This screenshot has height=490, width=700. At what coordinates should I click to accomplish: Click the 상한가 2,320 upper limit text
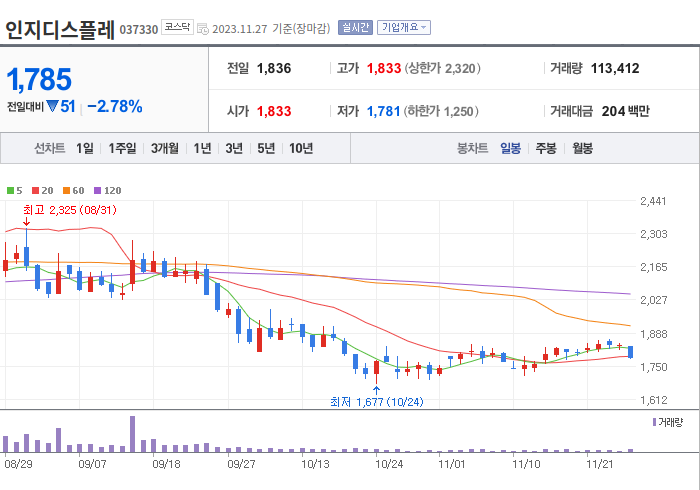442,68
